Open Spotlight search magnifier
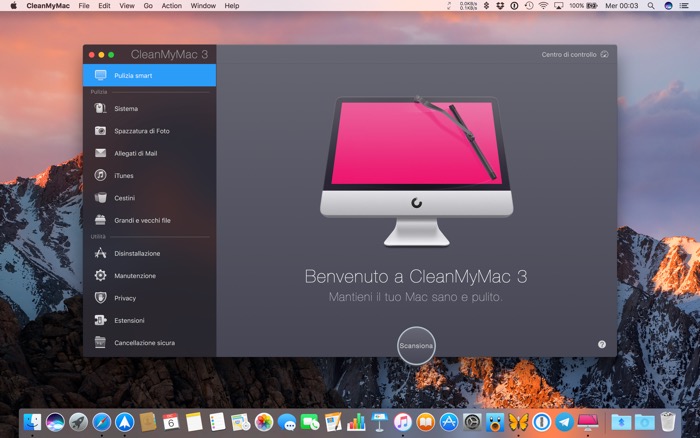Viewport: 700px width, 438px height. pyautogui.click(x=651, y=6)
